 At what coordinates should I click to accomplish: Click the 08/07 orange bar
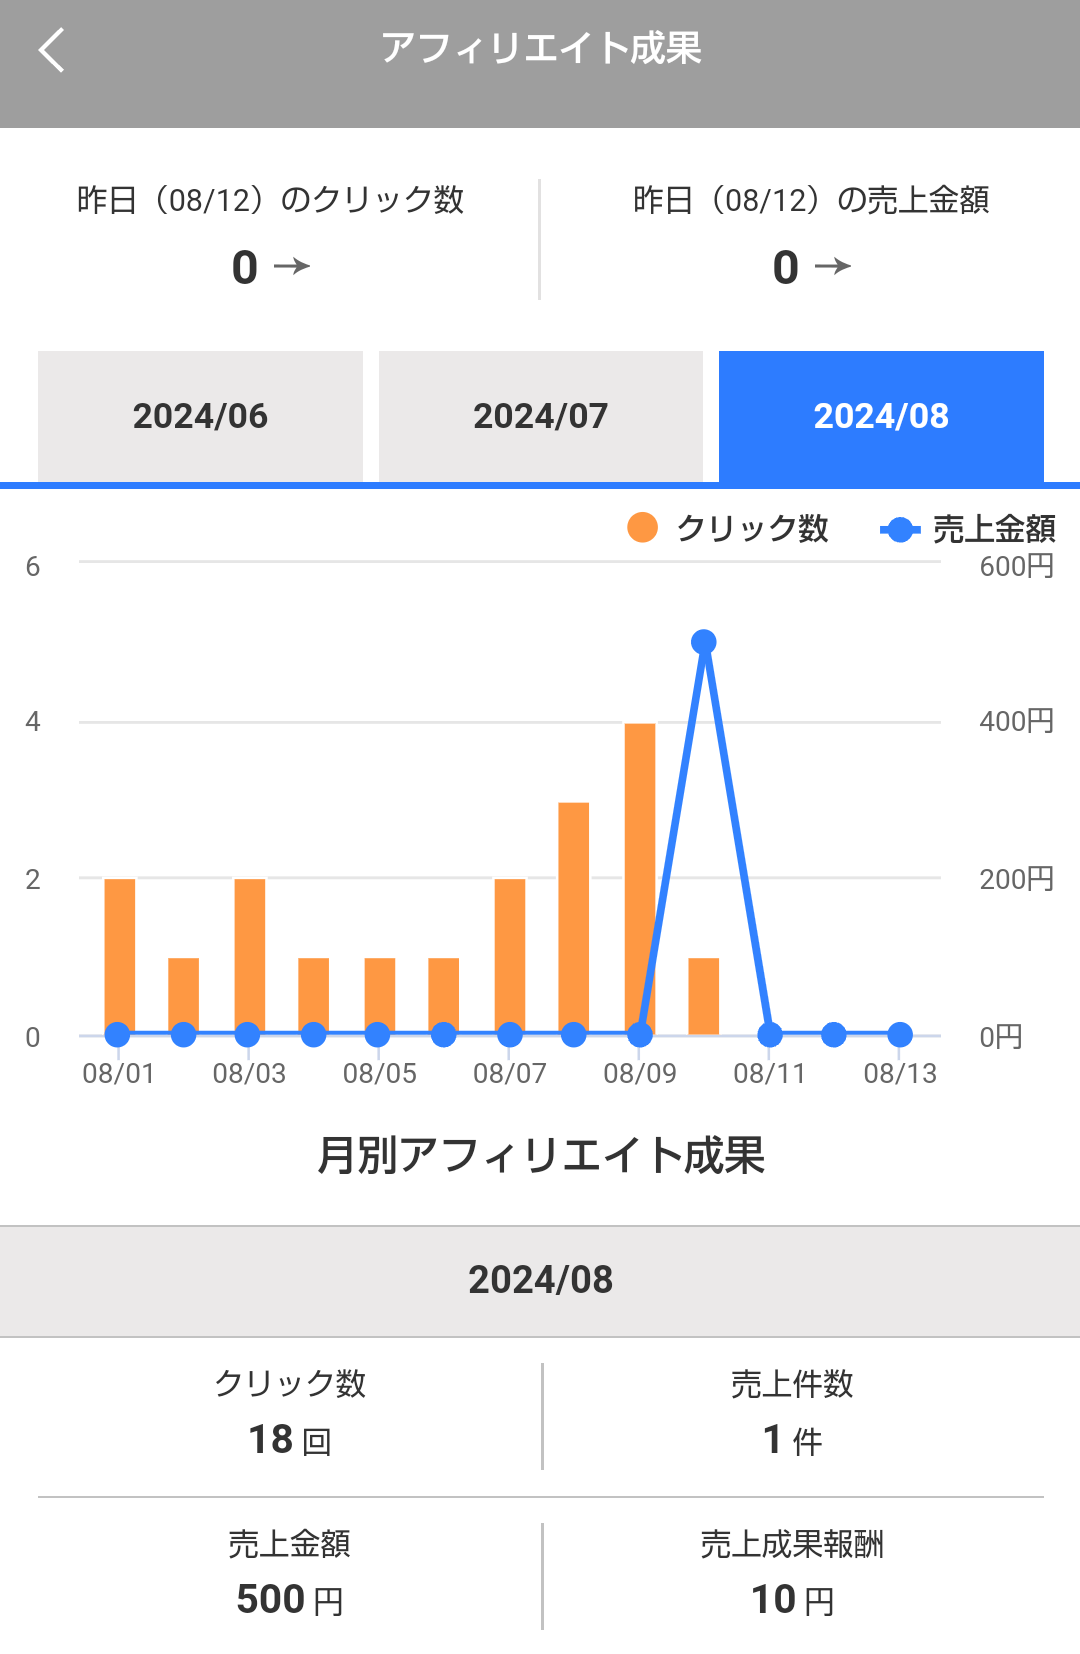tap(510, 956)
